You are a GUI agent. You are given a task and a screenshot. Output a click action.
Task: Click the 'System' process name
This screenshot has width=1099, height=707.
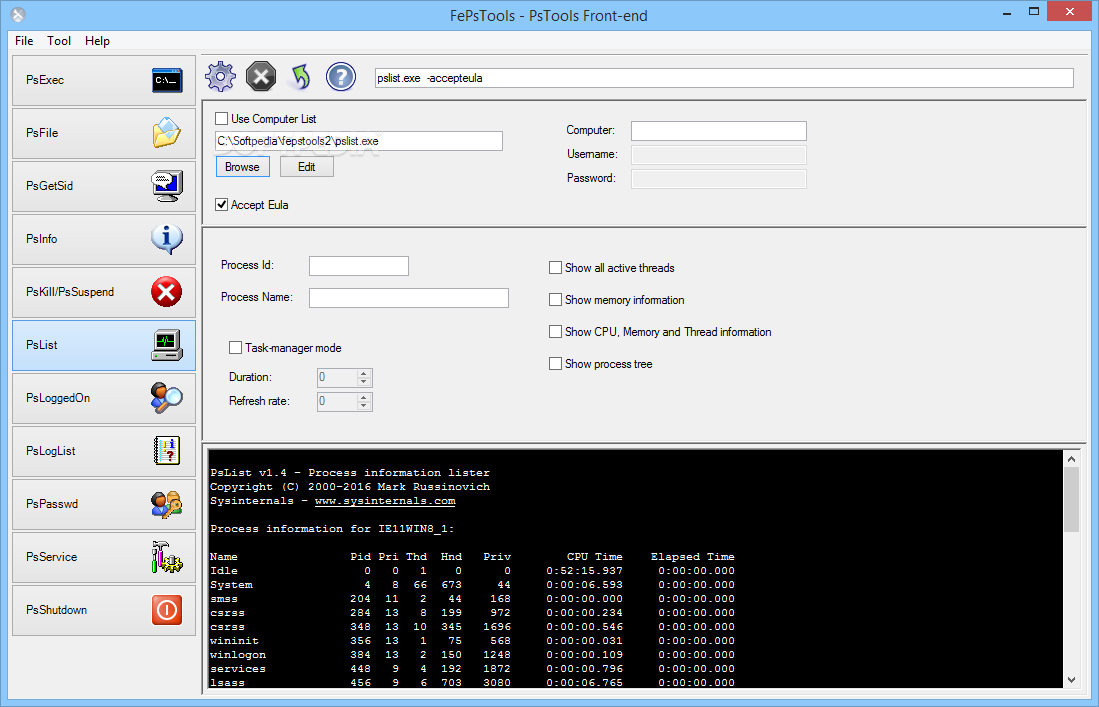tap(231, 585)
